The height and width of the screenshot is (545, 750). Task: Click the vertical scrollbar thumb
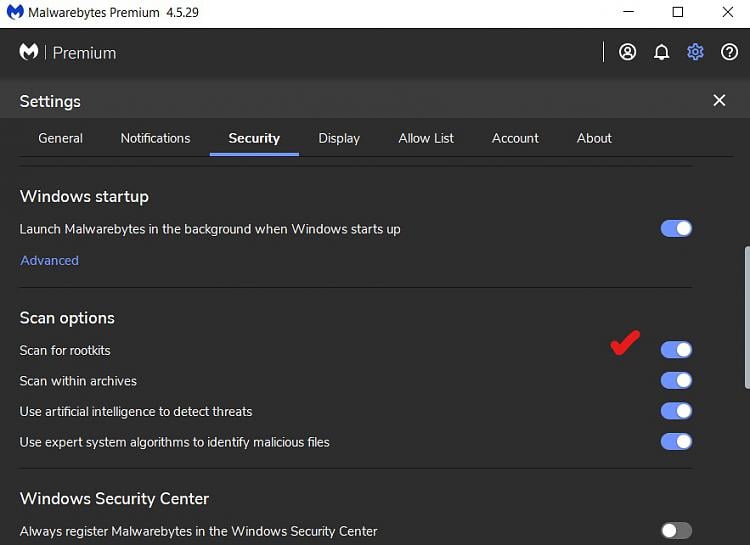(x=747, y=317)
